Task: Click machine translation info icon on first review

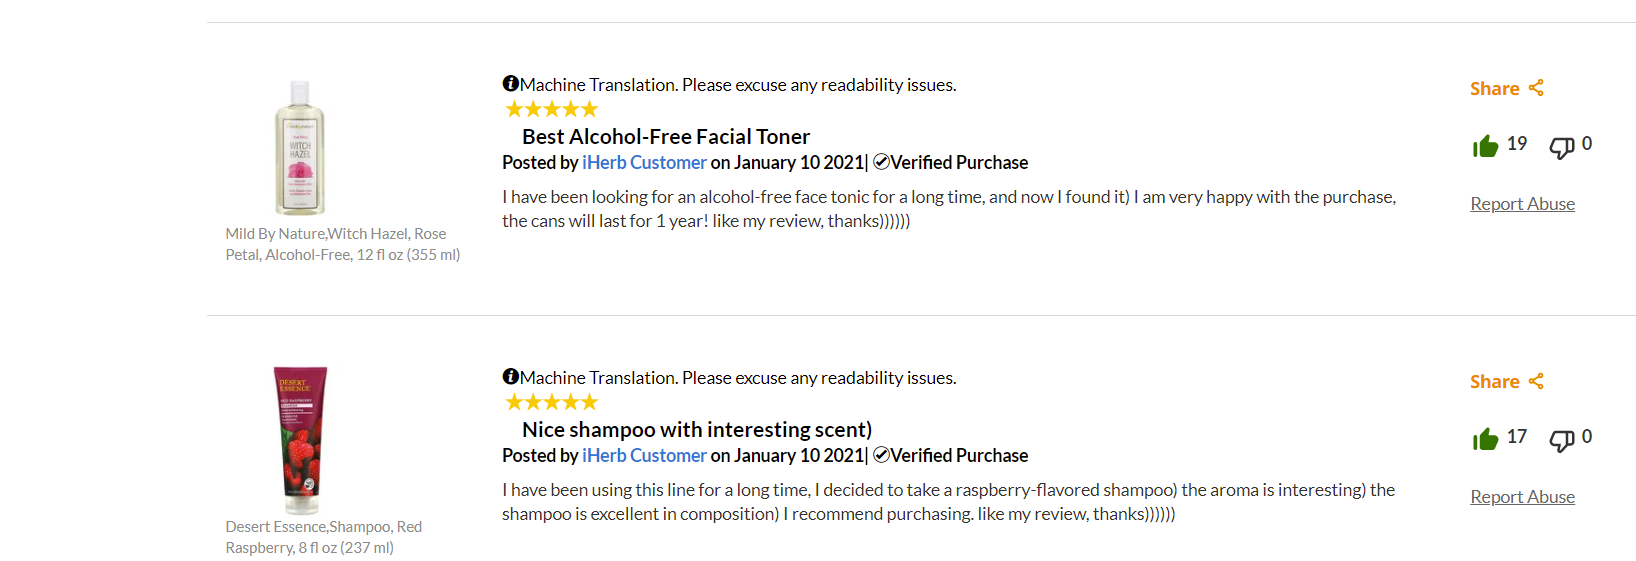Action: [x=510, y=83]
